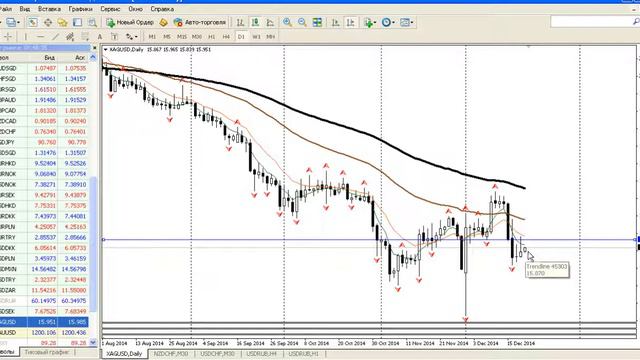Zoom out on the chart
Image resolution: width=640 pixels, height=360 pixels.
[302, 22]
